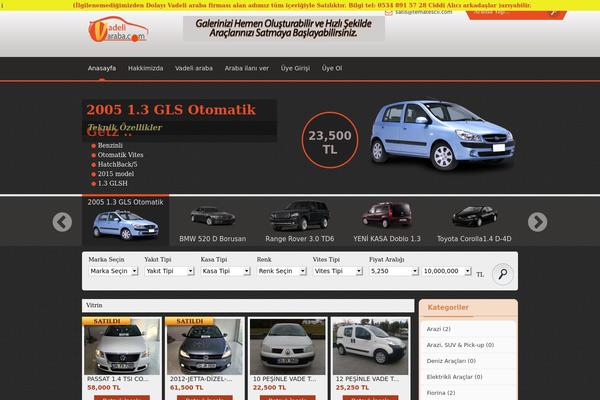Image resolution: width=600 pixels, height=400 pixels.
Task: Open the Arazi (2) category
Action: (439, 329)
